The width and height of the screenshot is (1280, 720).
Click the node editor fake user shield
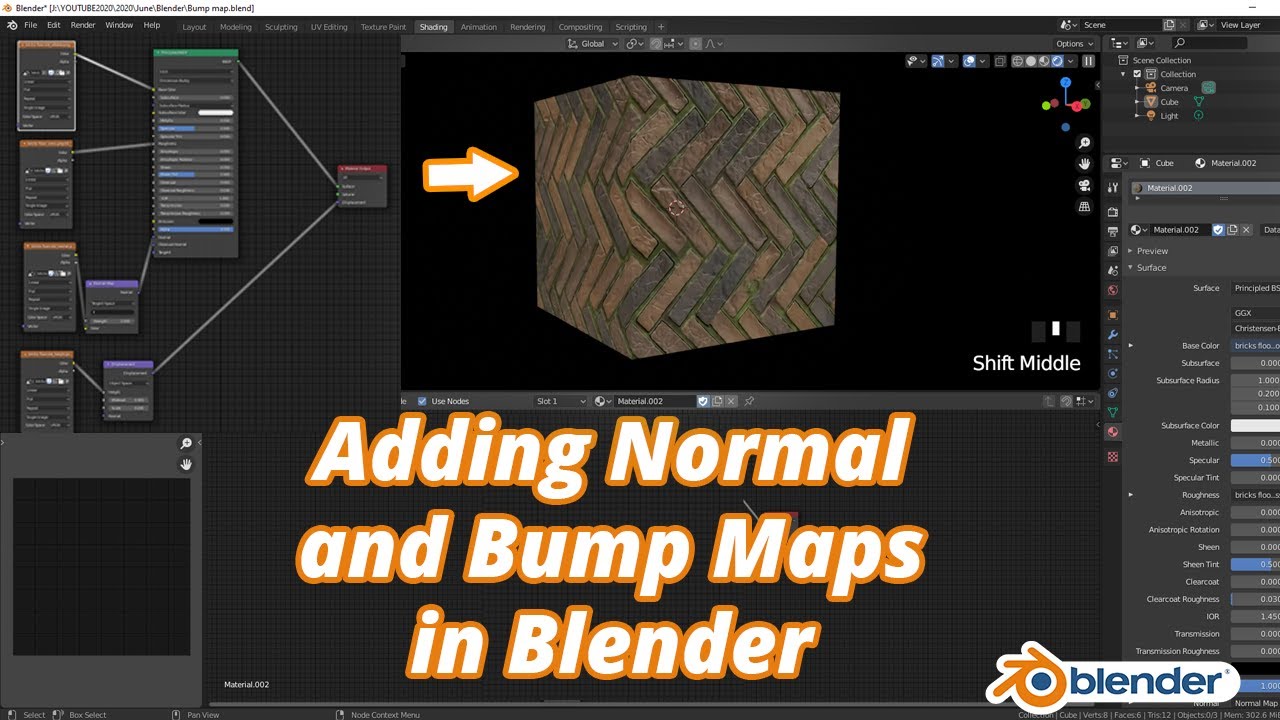tap(703, 401)
